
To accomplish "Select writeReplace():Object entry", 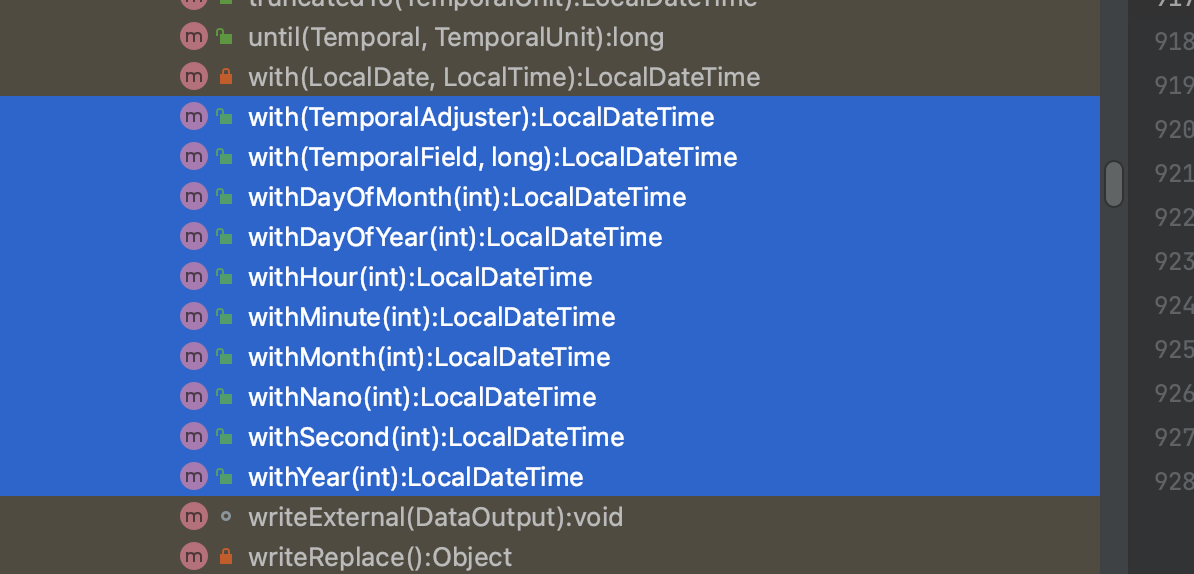I will click(379, 557).
